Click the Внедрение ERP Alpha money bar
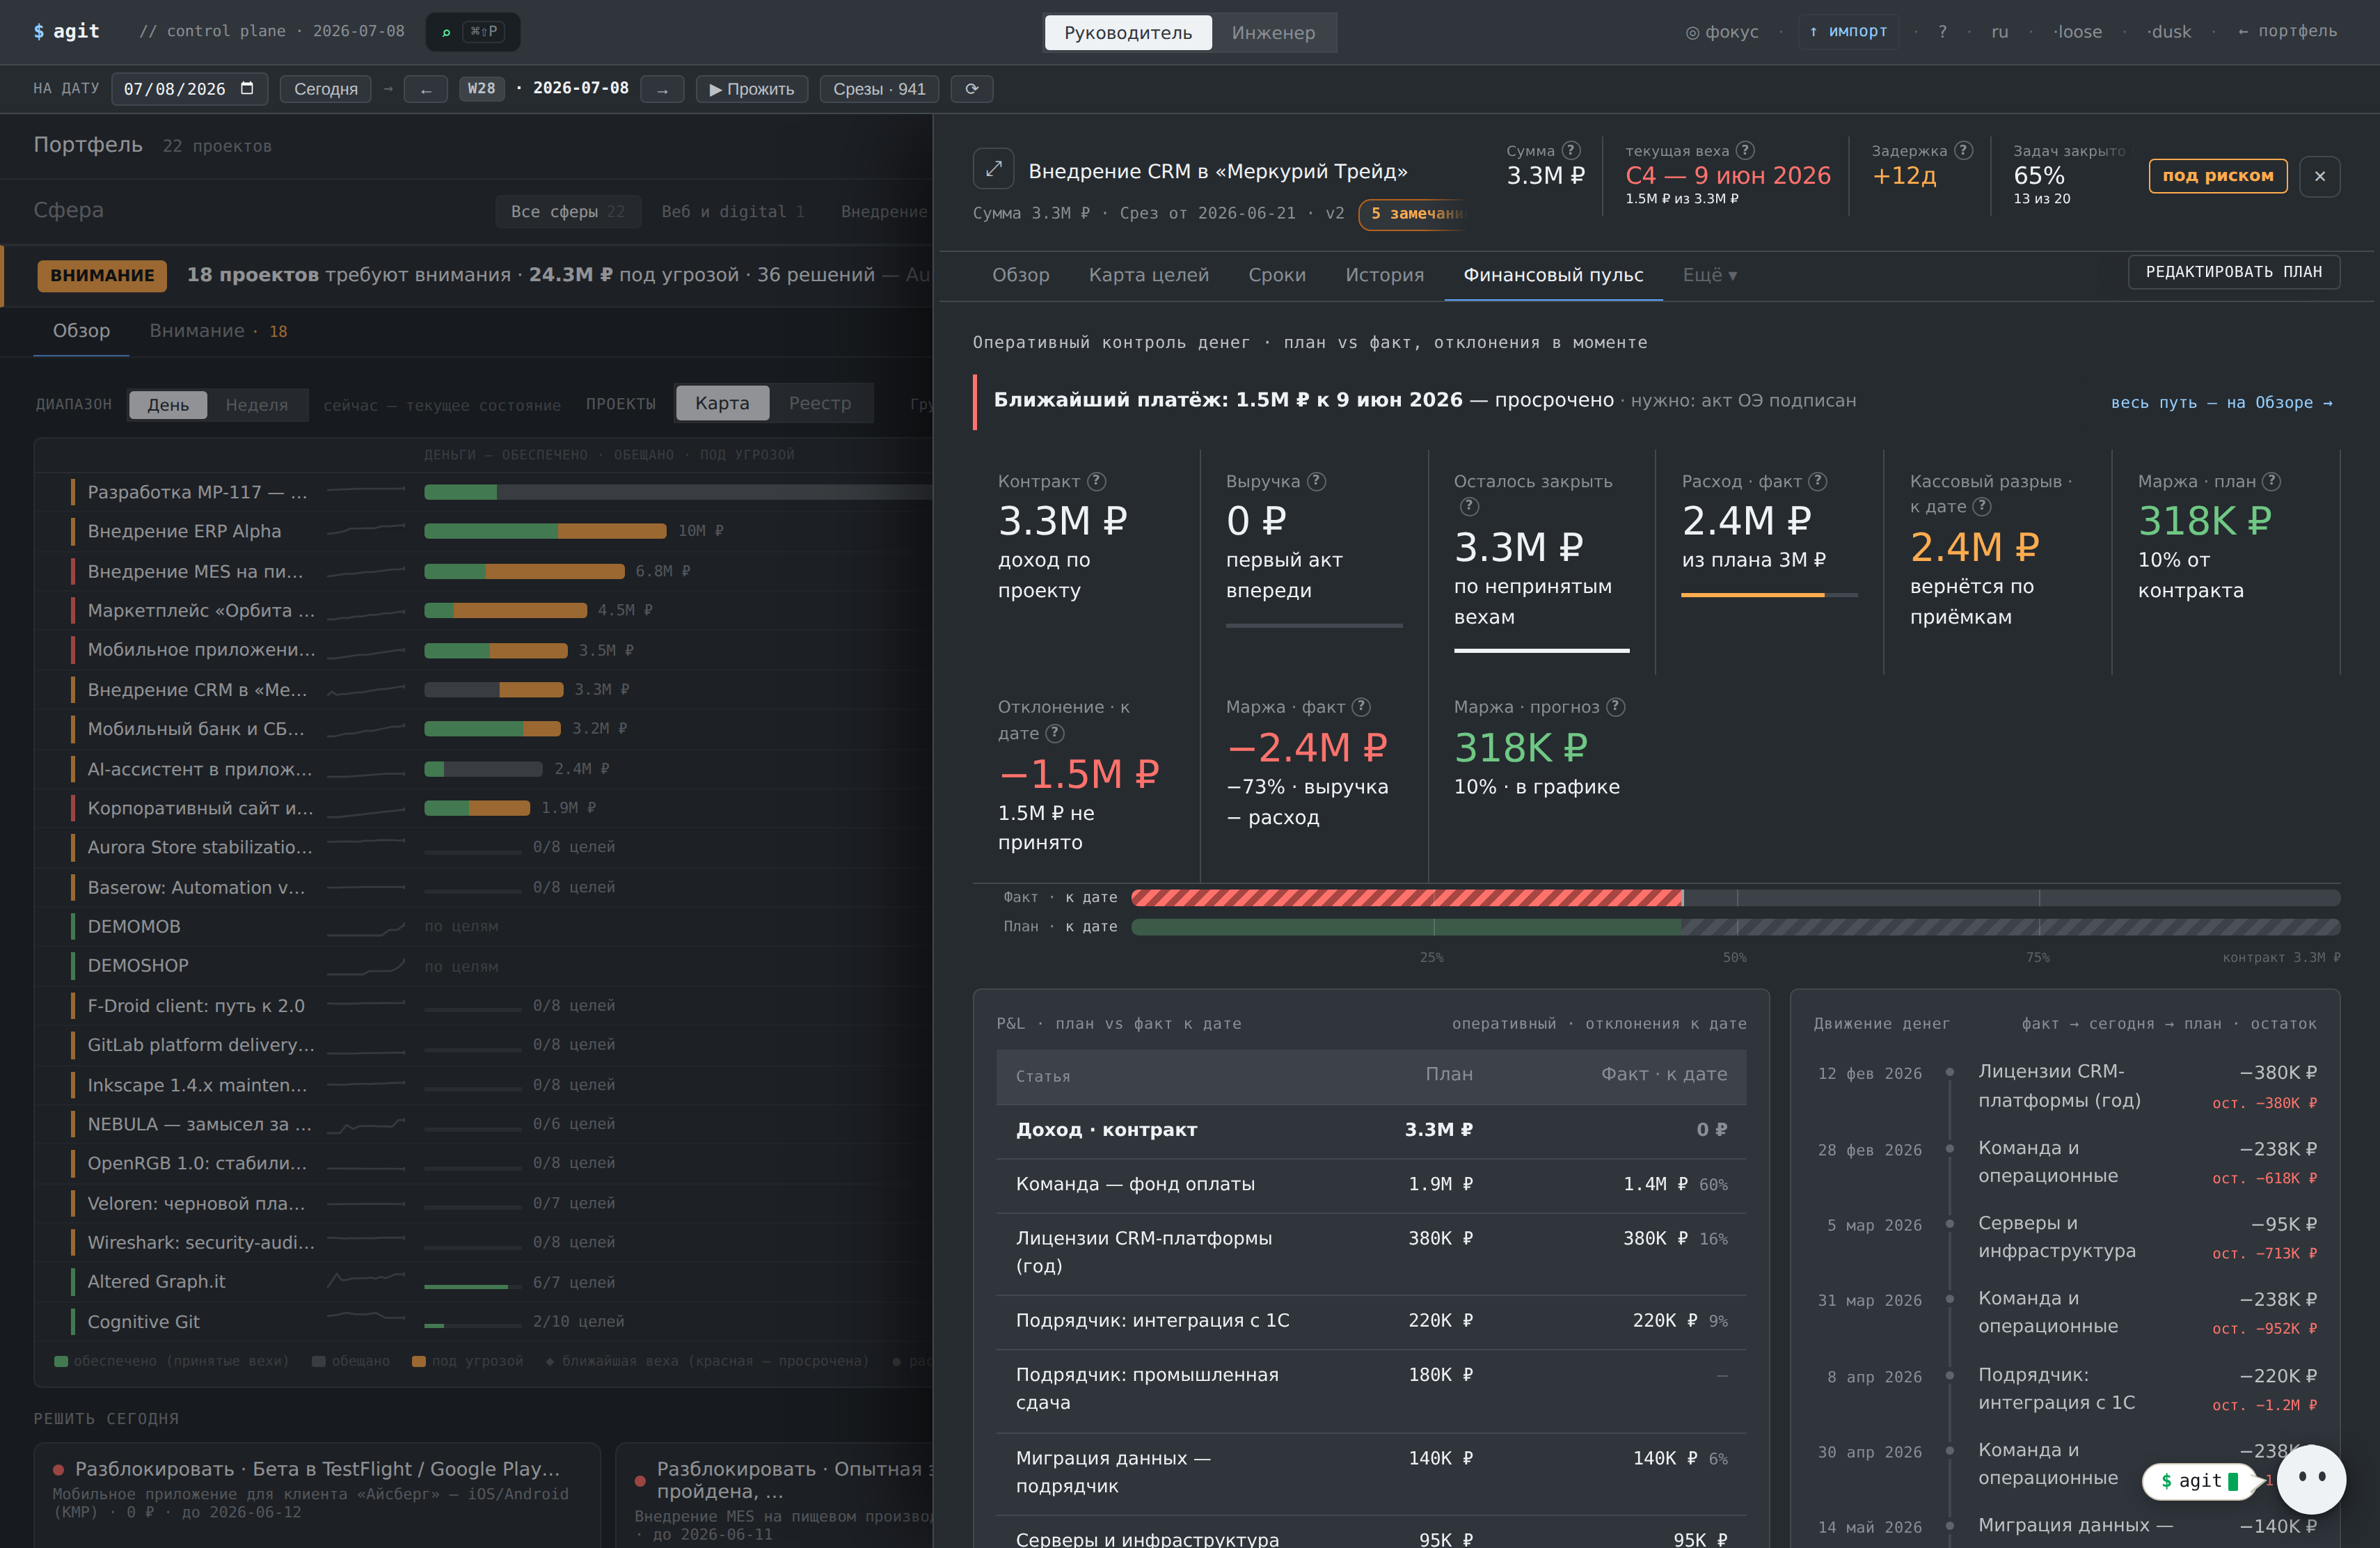Image resolution: width=2380 pixels, height=1548 pixels. [x=545, y=531]
